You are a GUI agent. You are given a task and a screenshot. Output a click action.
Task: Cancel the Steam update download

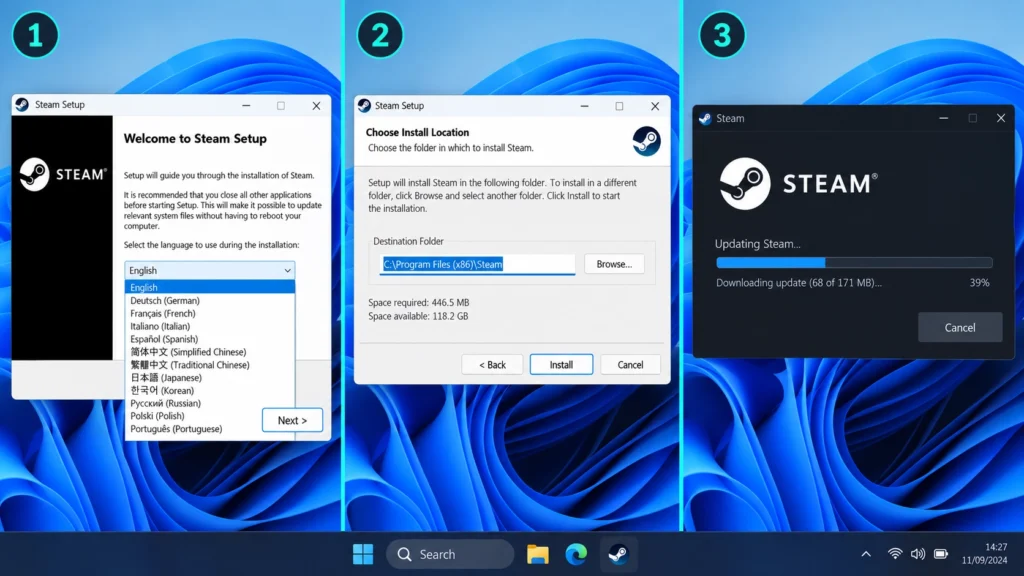pos(959,327)
